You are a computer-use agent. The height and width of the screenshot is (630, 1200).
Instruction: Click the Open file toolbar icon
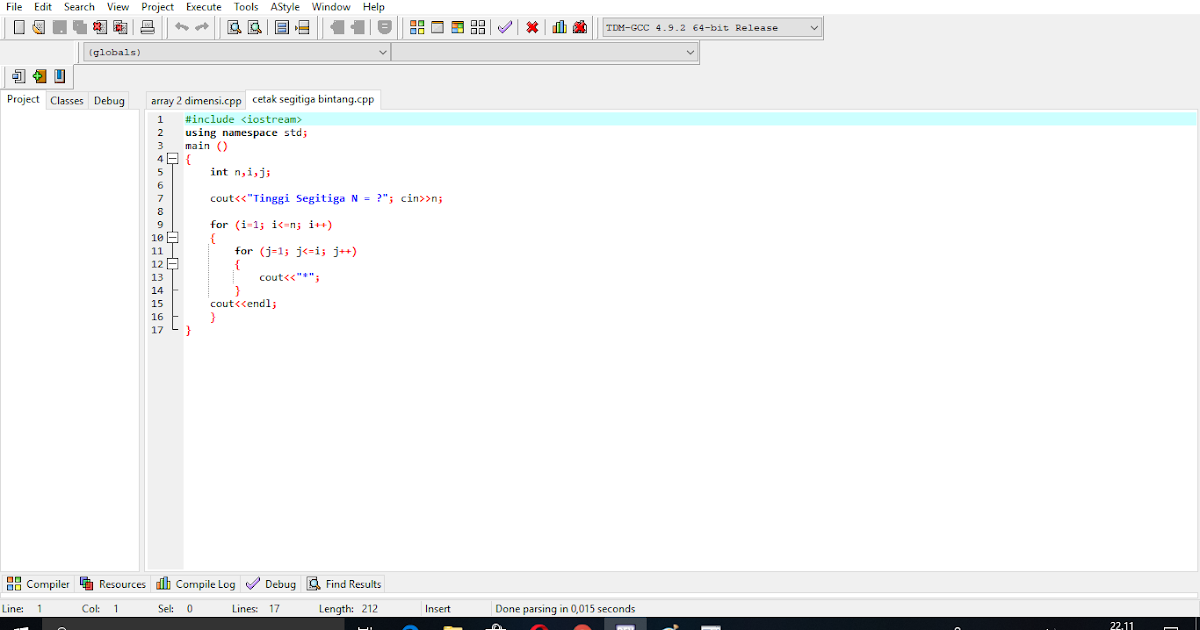pos(39,27)
